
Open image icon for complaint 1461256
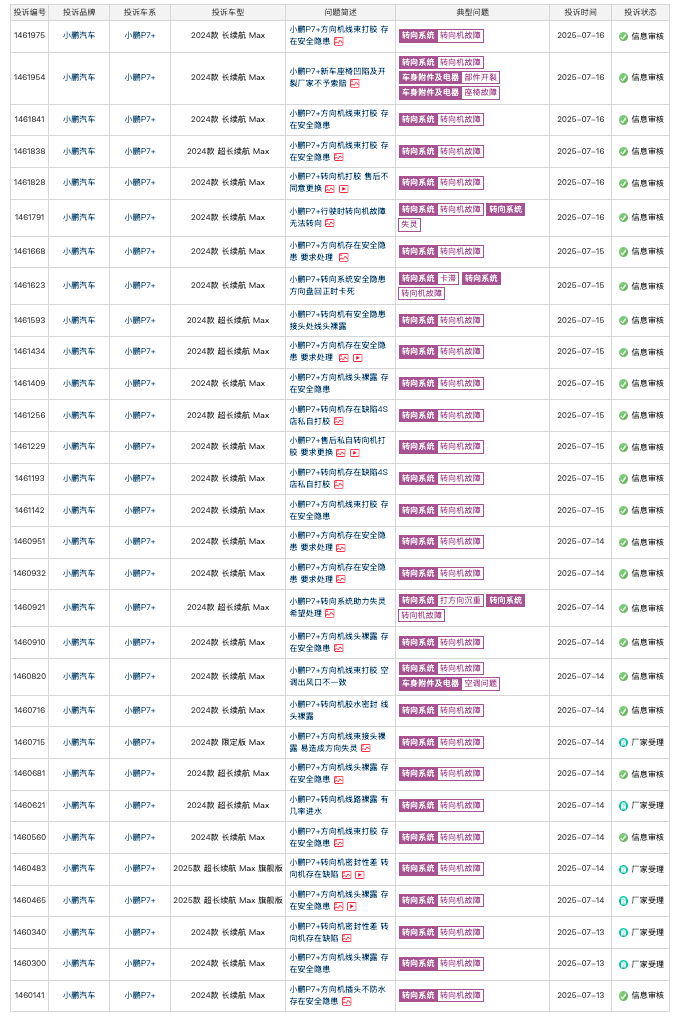[x=339, y=422]
